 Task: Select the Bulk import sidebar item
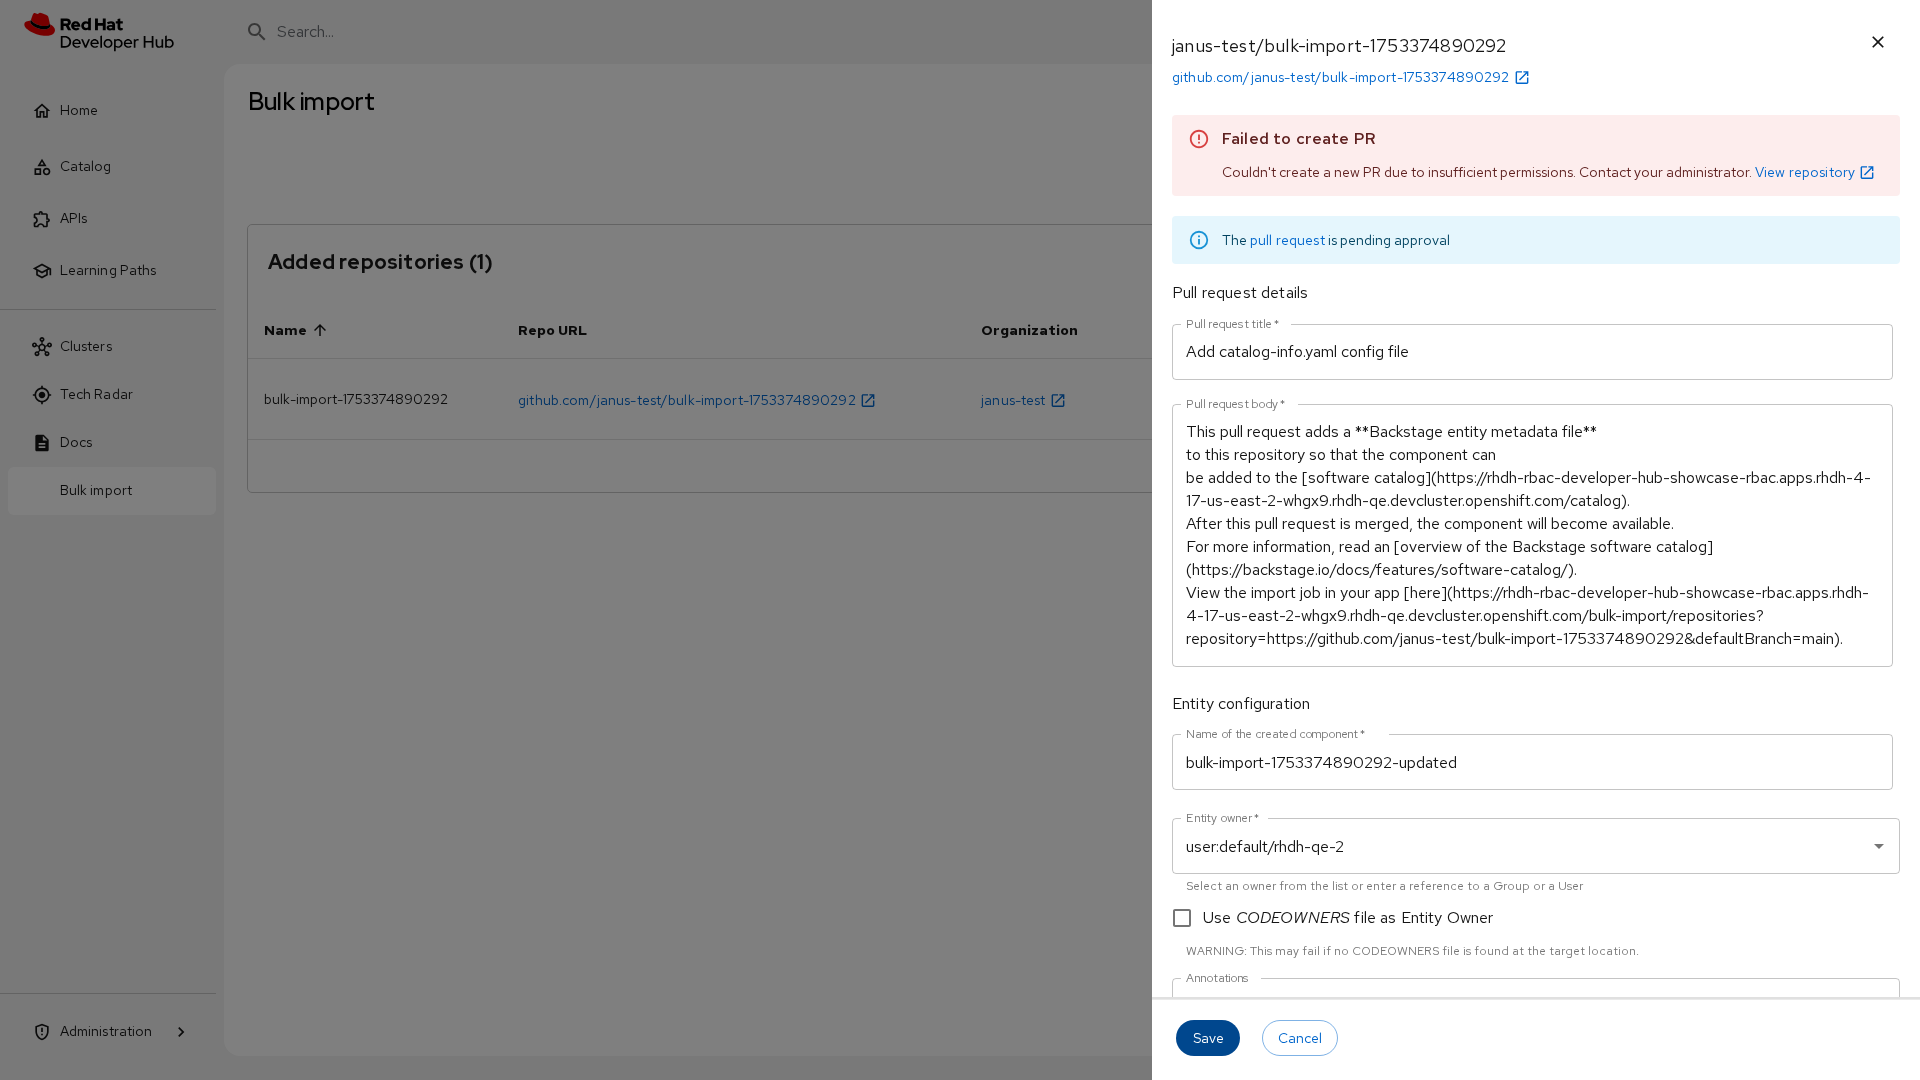point(96,491)
